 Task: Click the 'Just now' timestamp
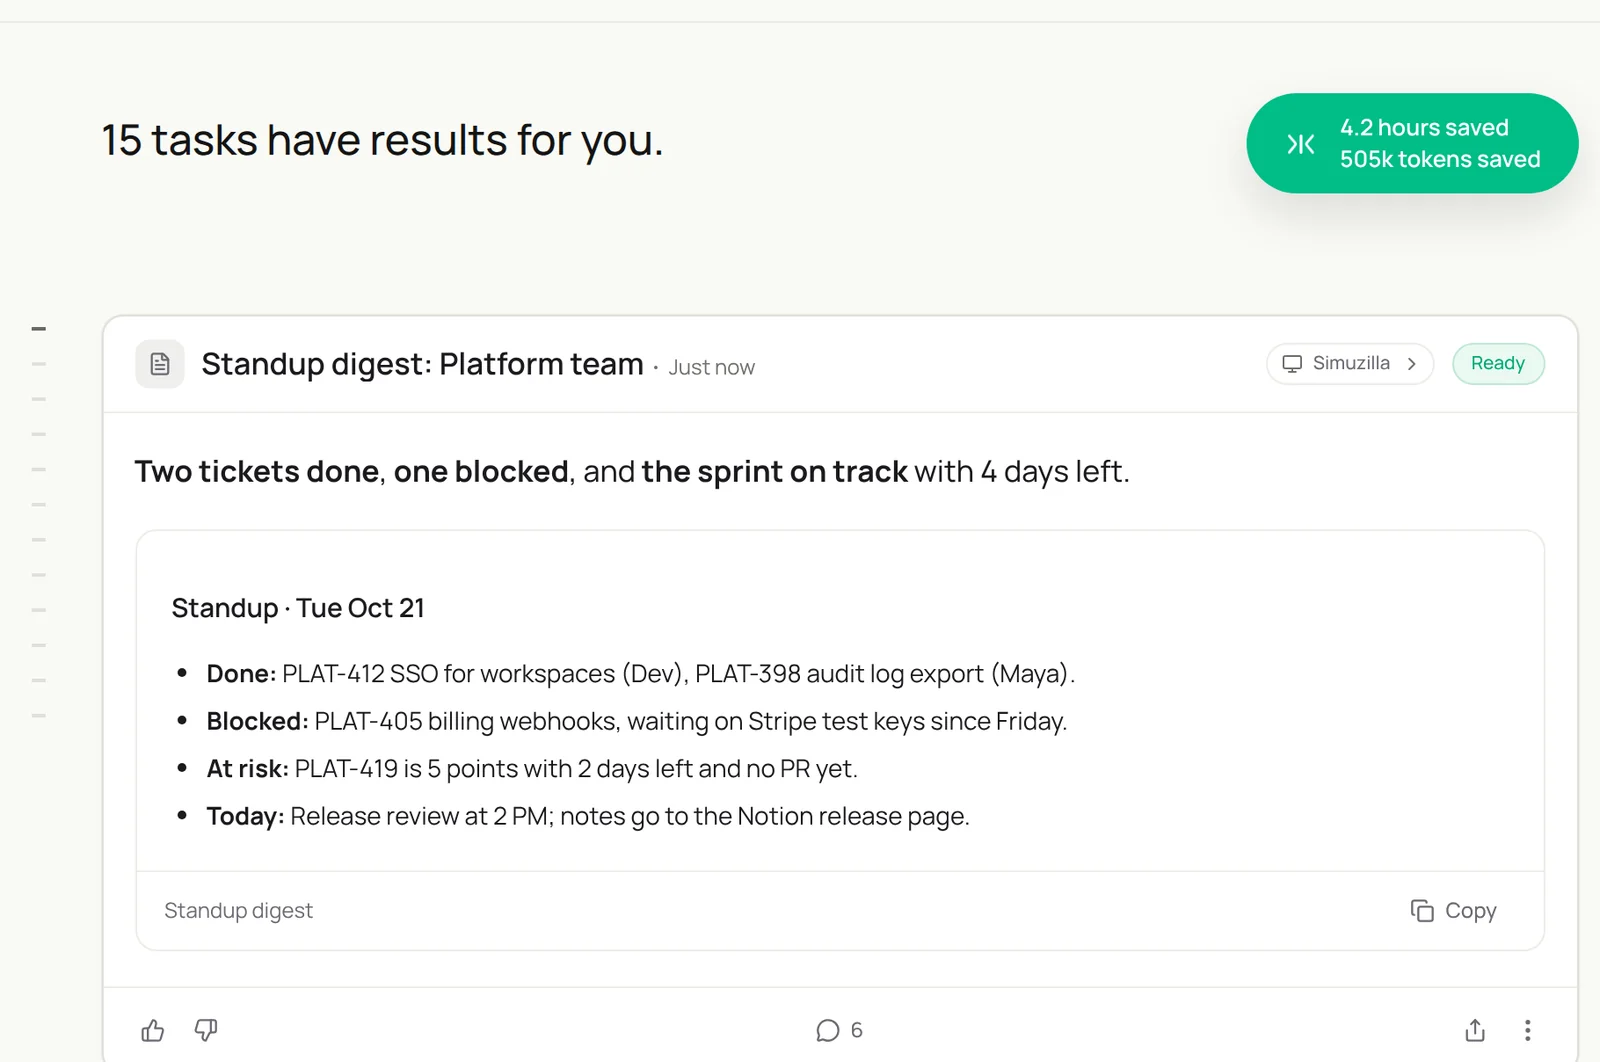click(711, 367)
